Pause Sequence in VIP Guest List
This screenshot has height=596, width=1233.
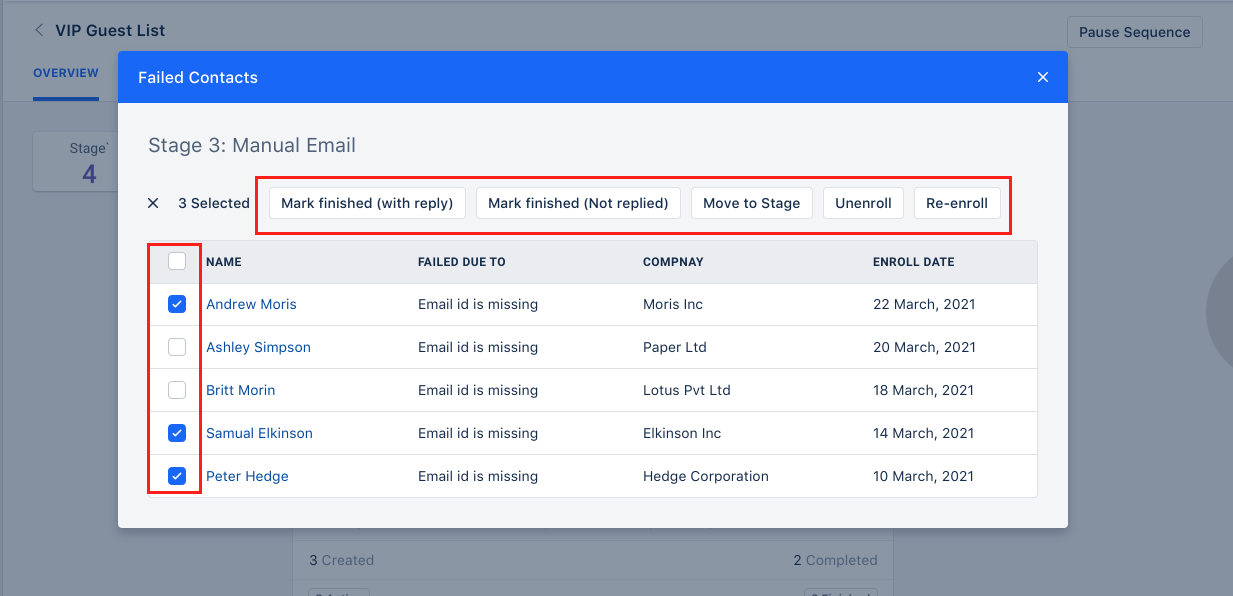click(1135, 32)
